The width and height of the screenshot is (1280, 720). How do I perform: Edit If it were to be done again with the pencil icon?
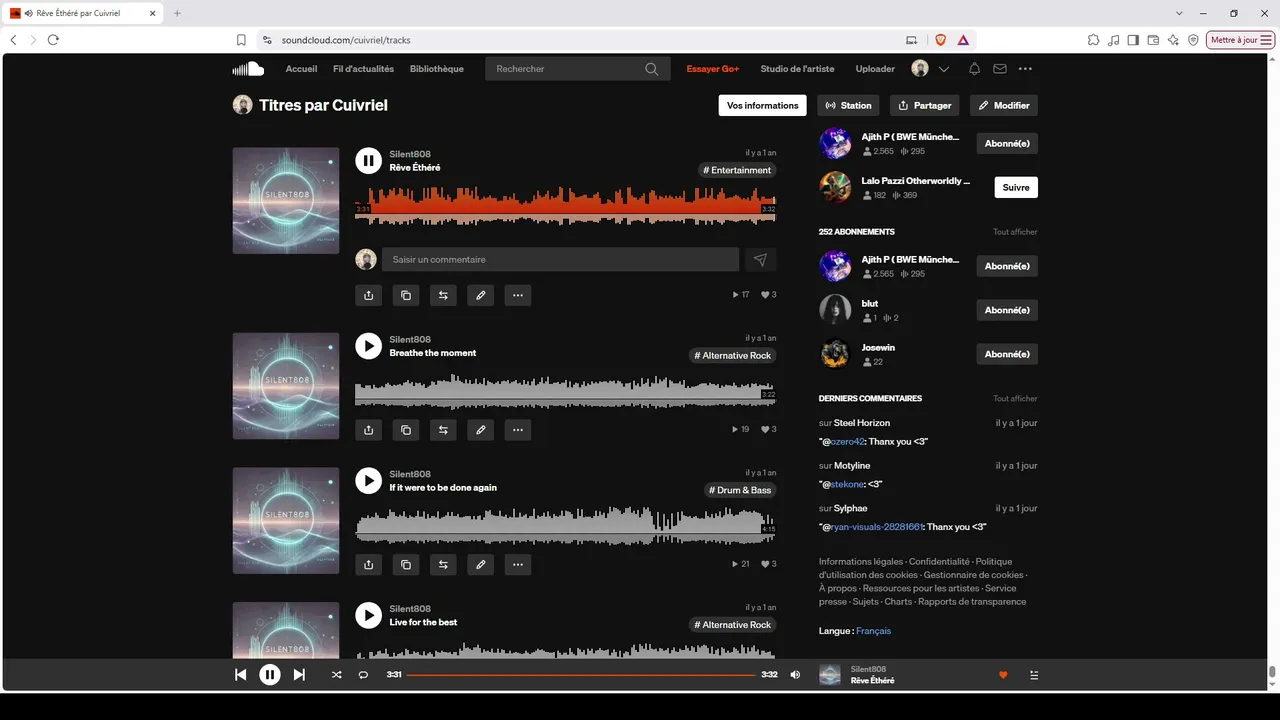click(481, 565)
